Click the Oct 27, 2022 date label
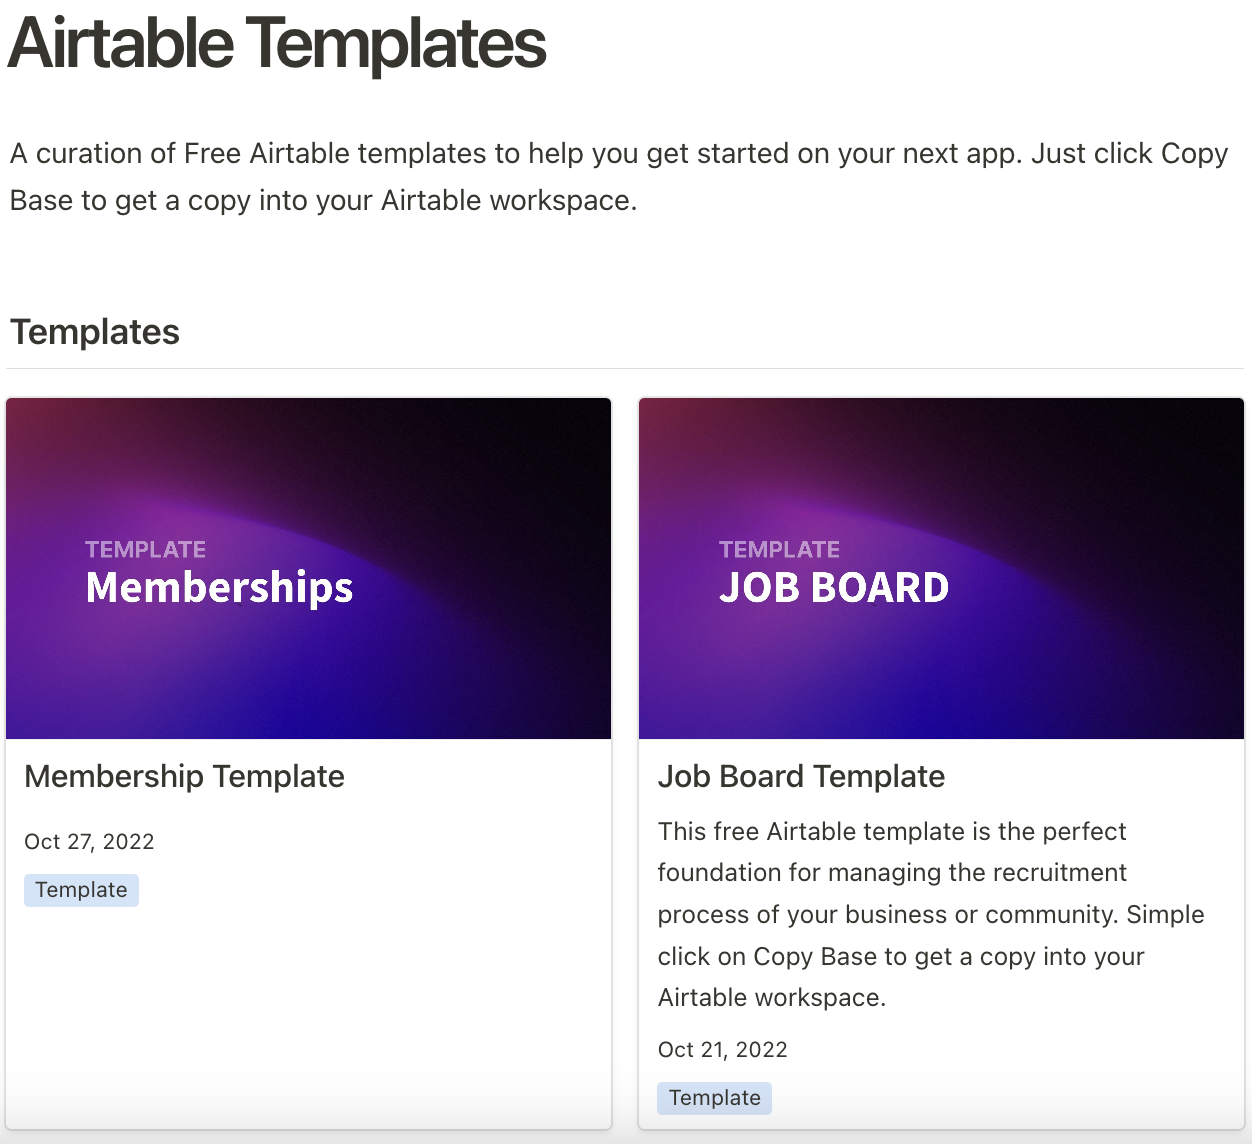The image size is (1252, 1144). click(89, 842)
